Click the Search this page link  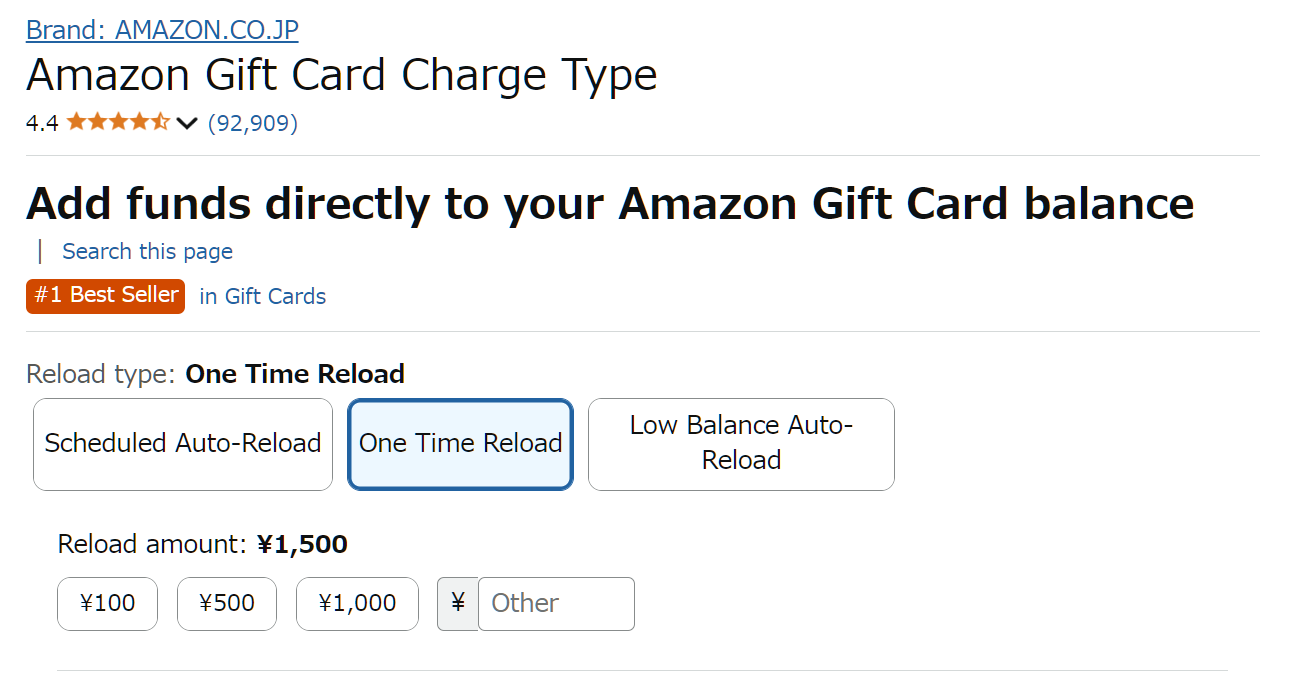click(147, 251)
